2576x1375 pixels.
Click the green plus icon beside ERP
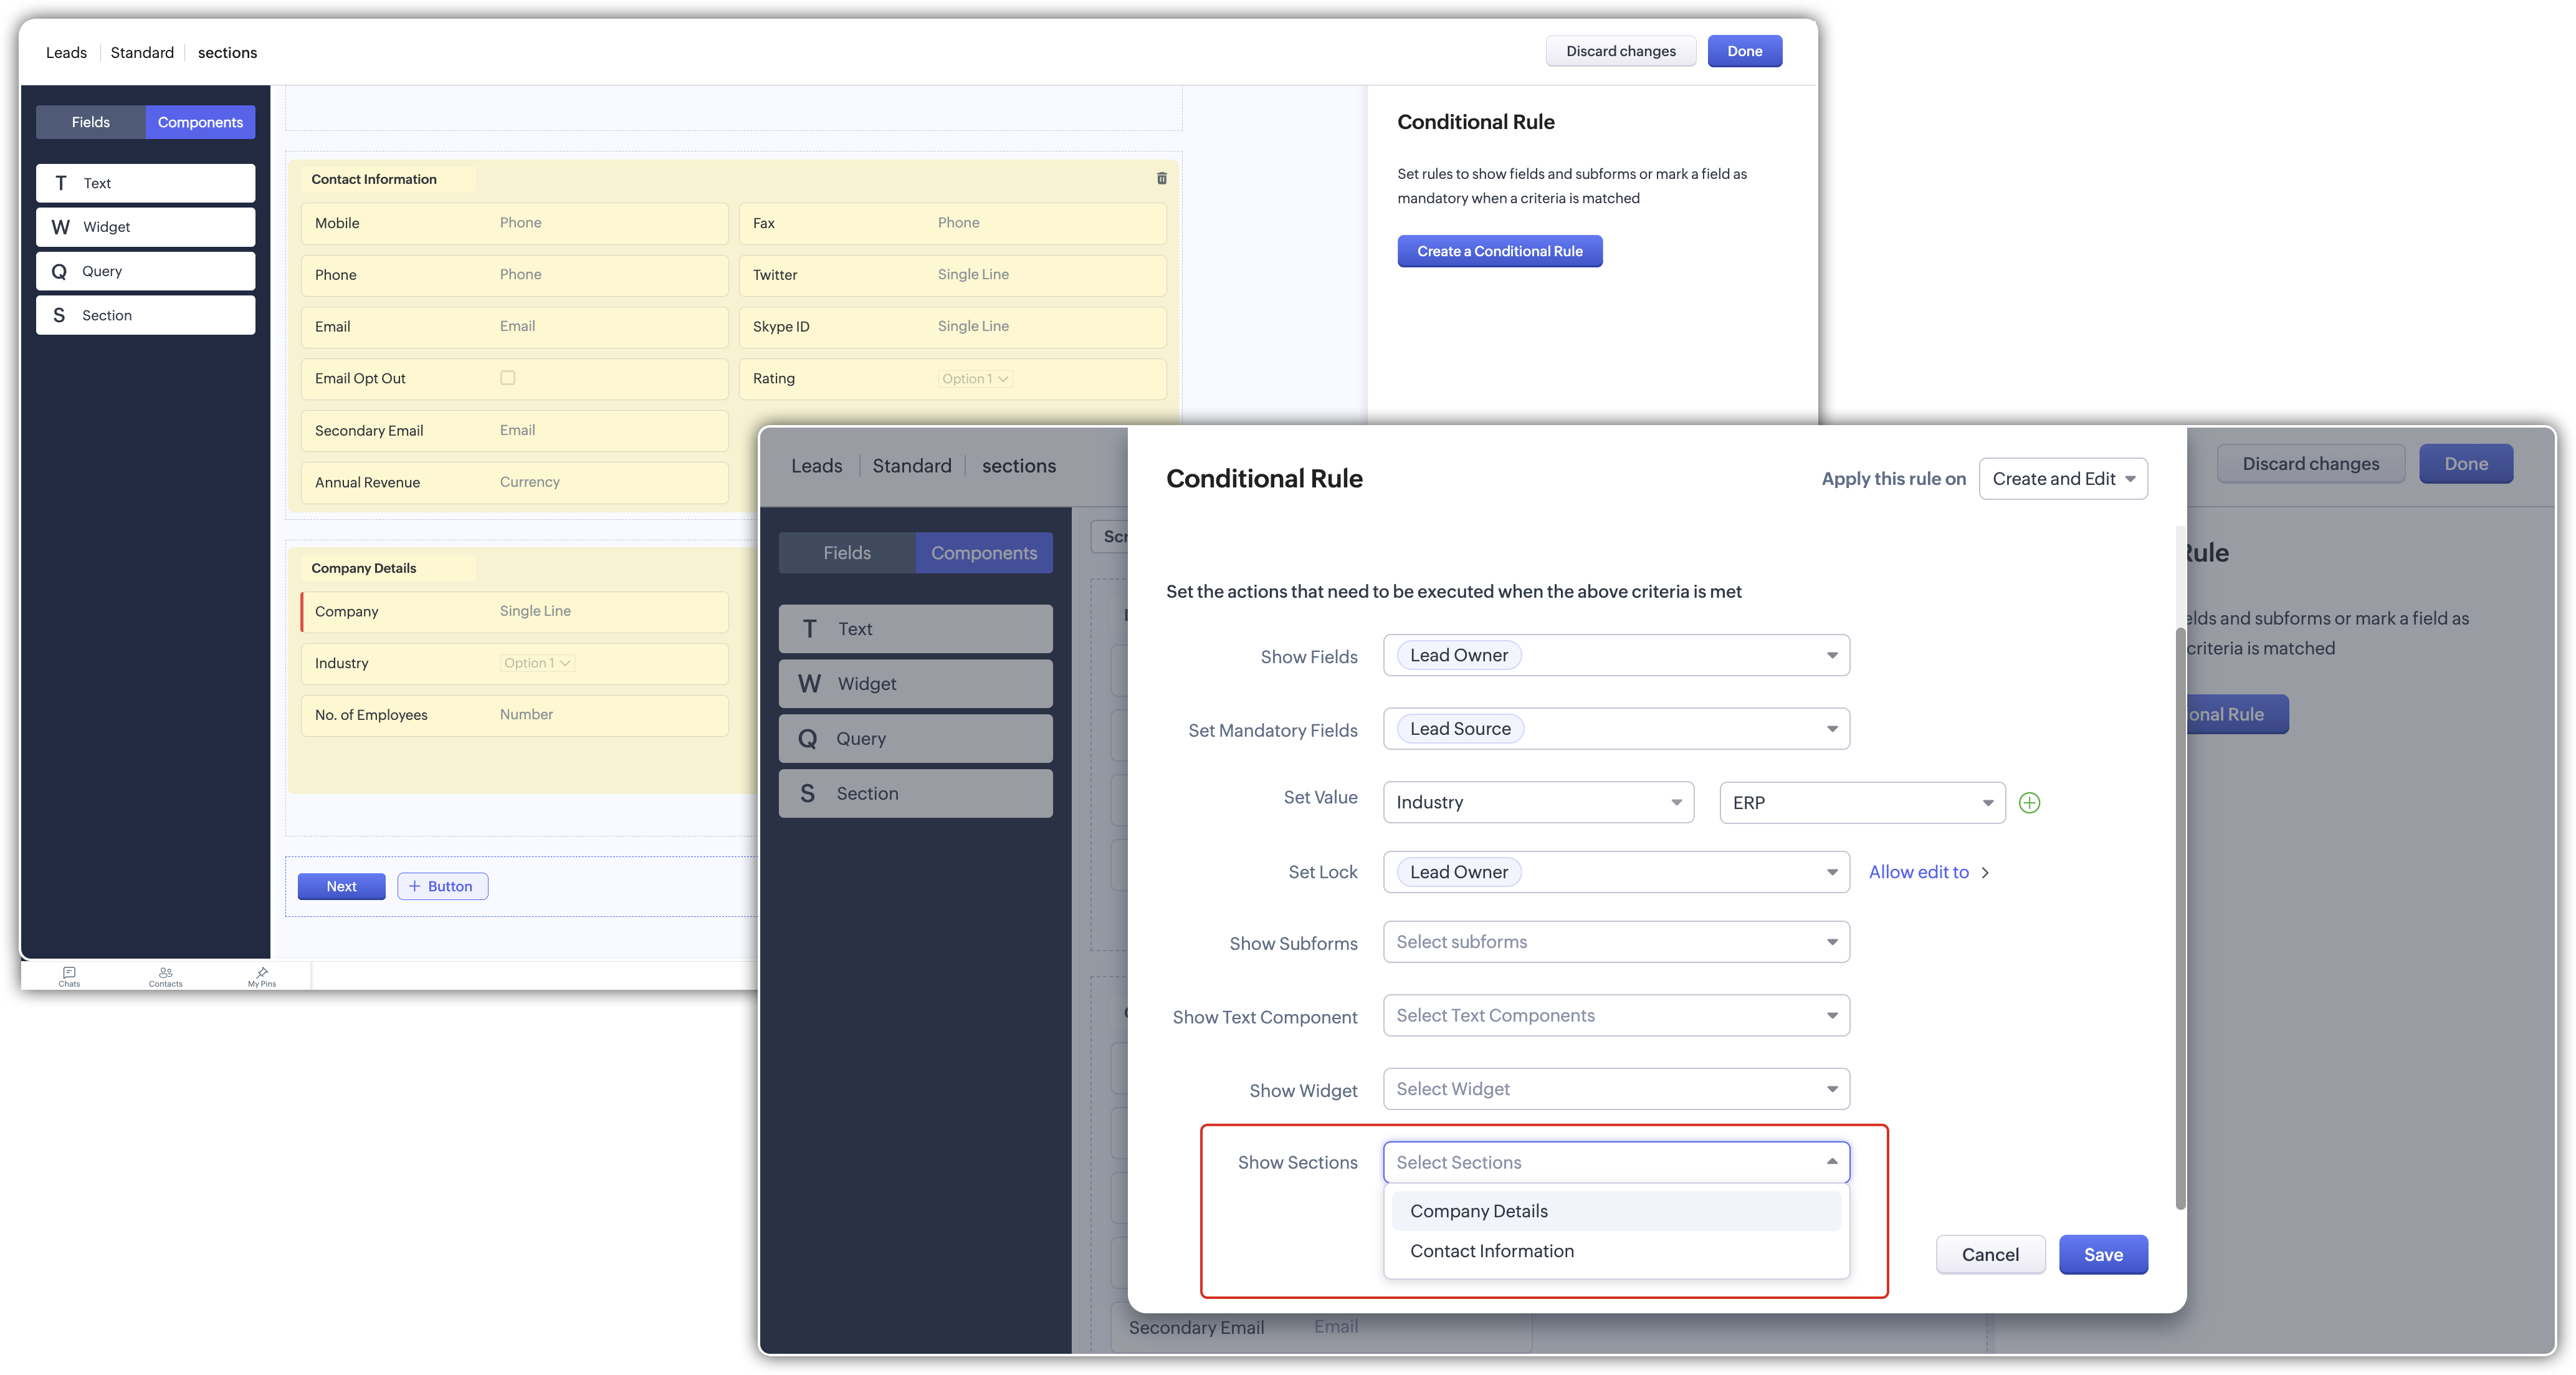coord(2029,803)
